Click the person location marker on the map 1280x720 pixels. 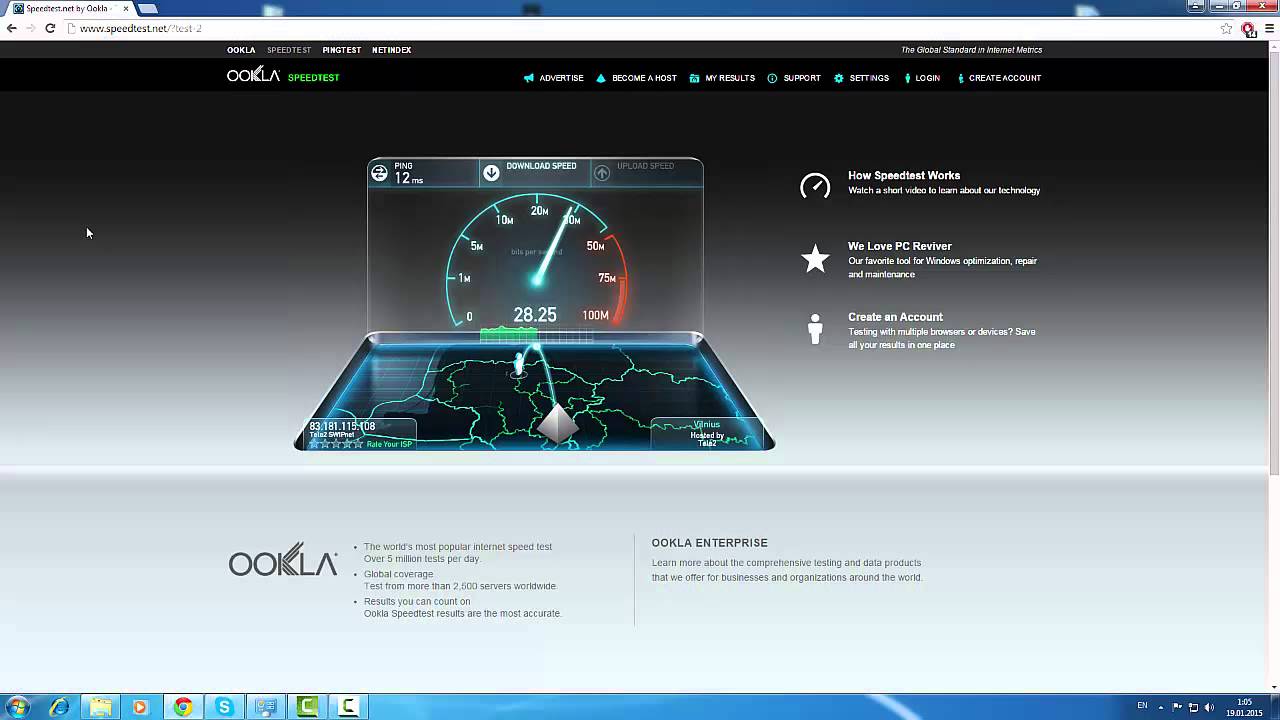click(x=519, y=364)
